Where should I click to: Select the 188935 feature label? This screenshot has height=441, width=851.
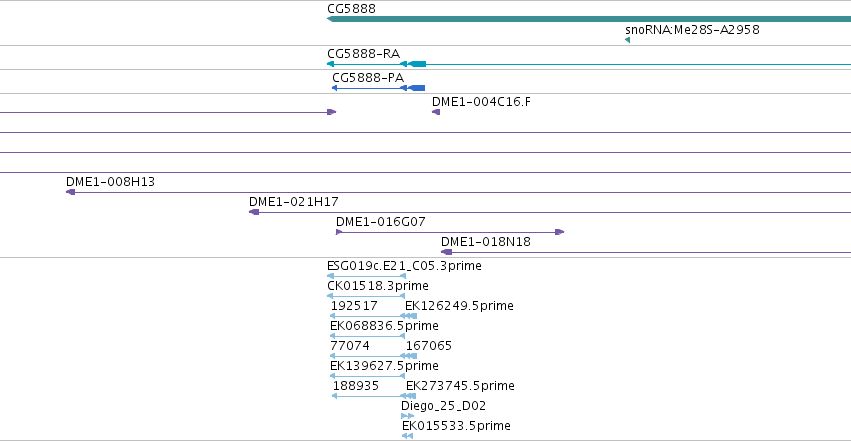coord(355,386)
